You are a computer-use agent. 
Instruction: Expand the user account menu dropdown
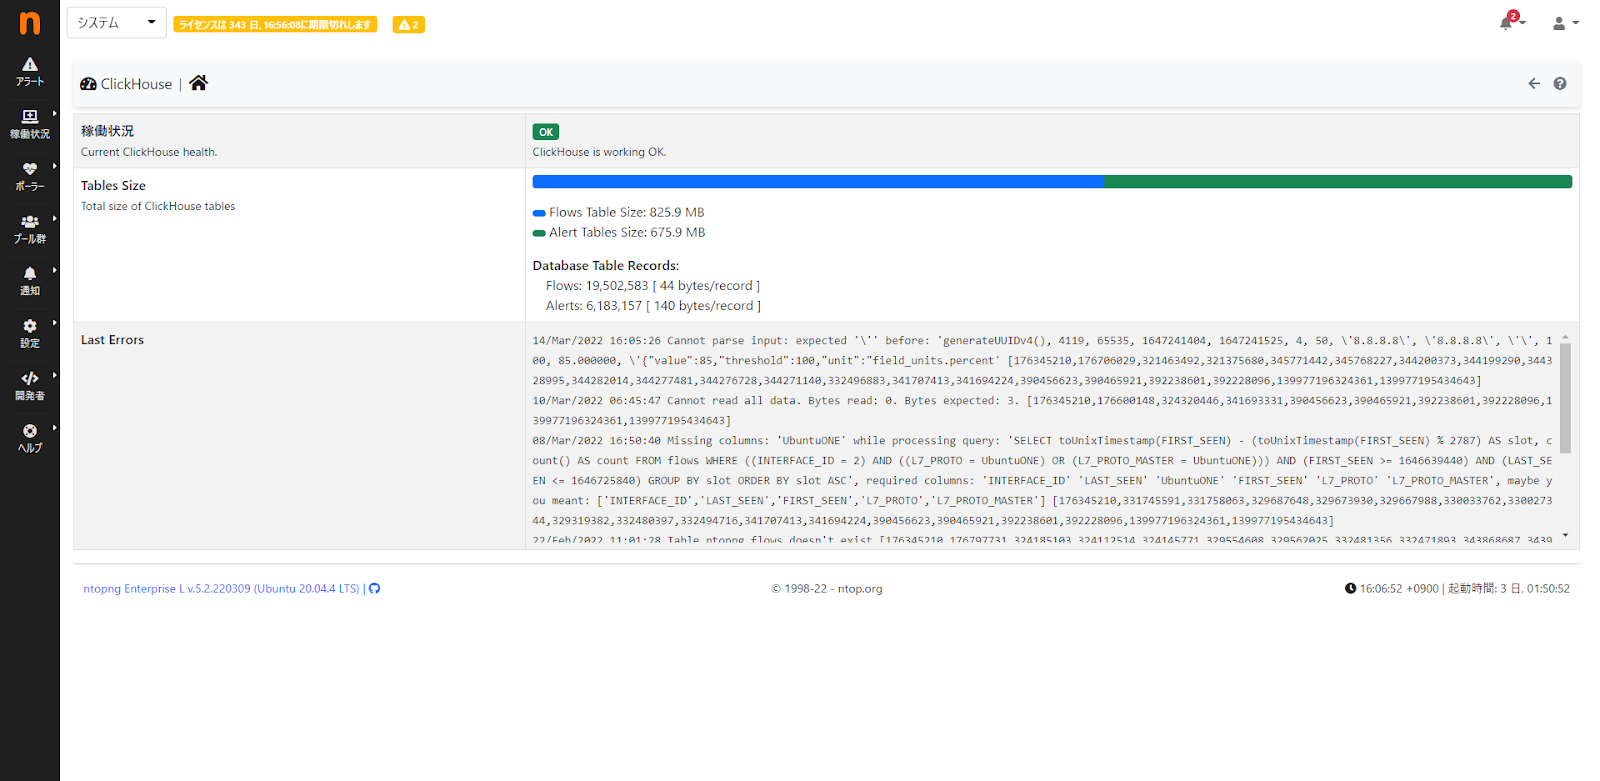tap(1565, 23)
